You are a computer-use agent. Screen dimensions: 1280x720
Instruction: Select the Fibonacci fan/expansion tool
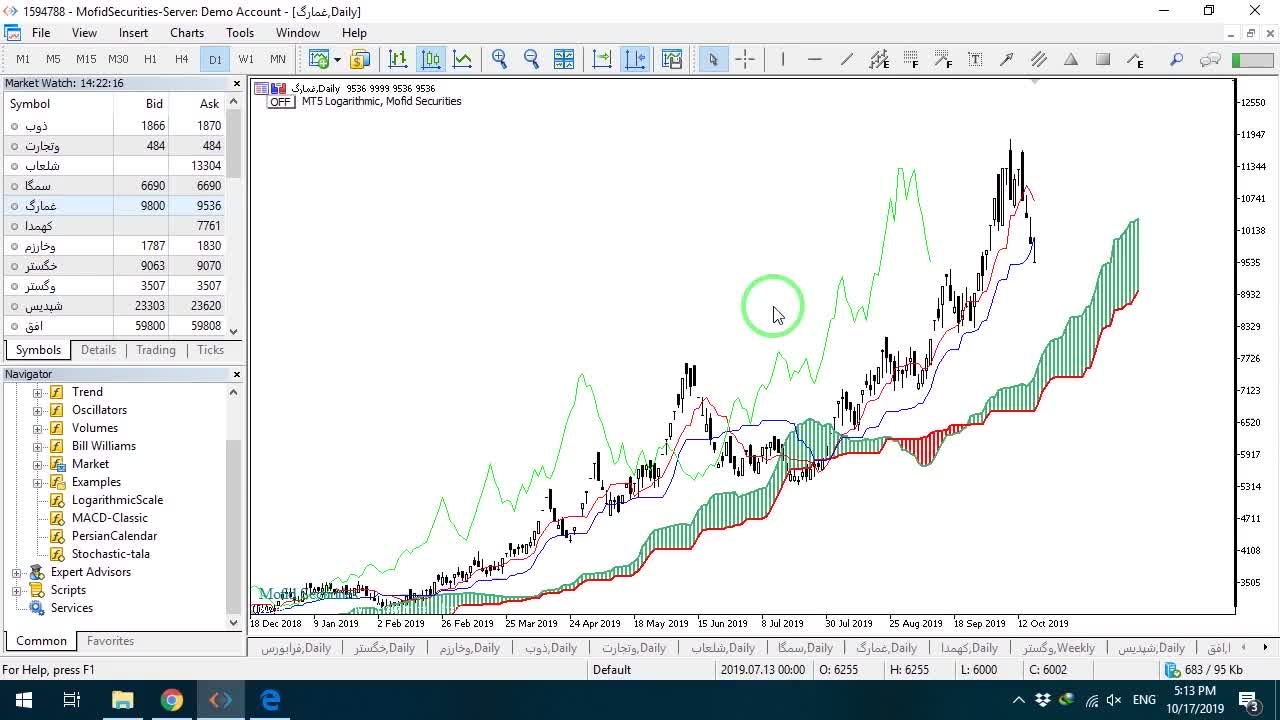click(943, 60)
